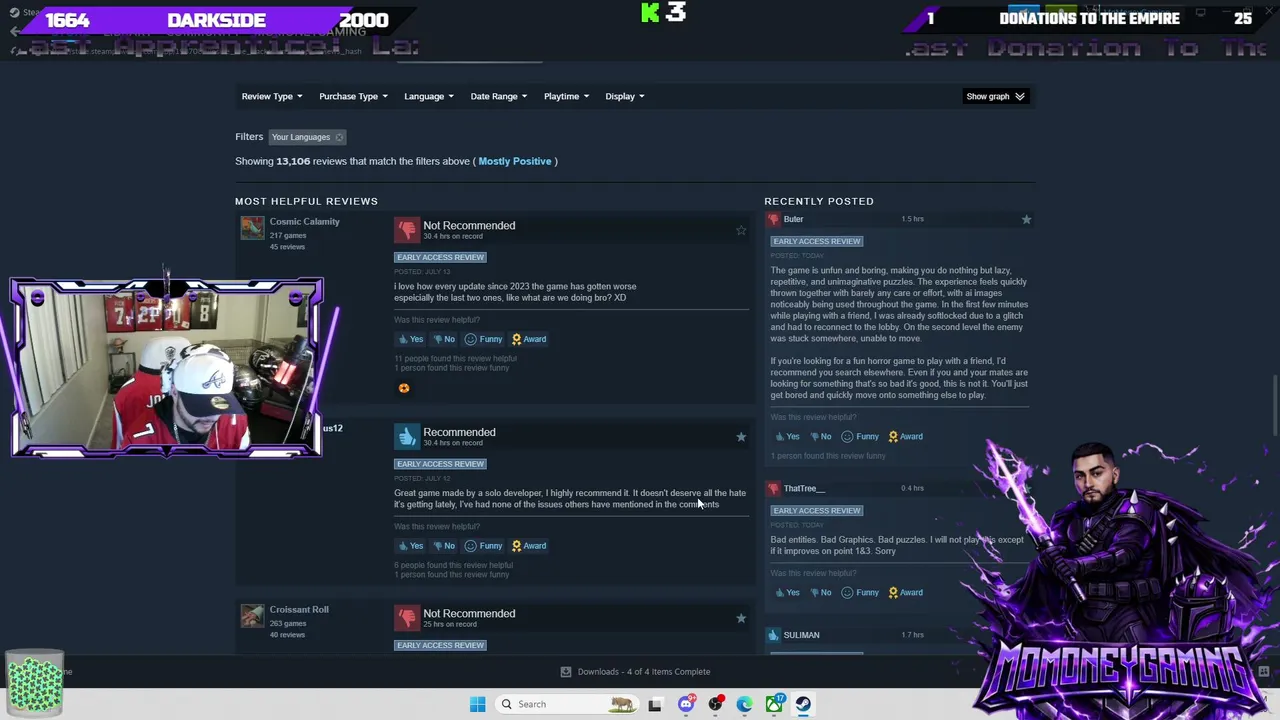Mark the solo developer review as Funny

(483, 546)
